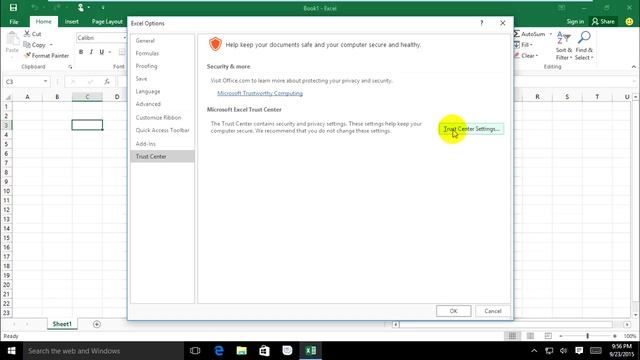640x360 pixels.
Task: Select Customize Ribbon category
Action: [x=162, y=118]
